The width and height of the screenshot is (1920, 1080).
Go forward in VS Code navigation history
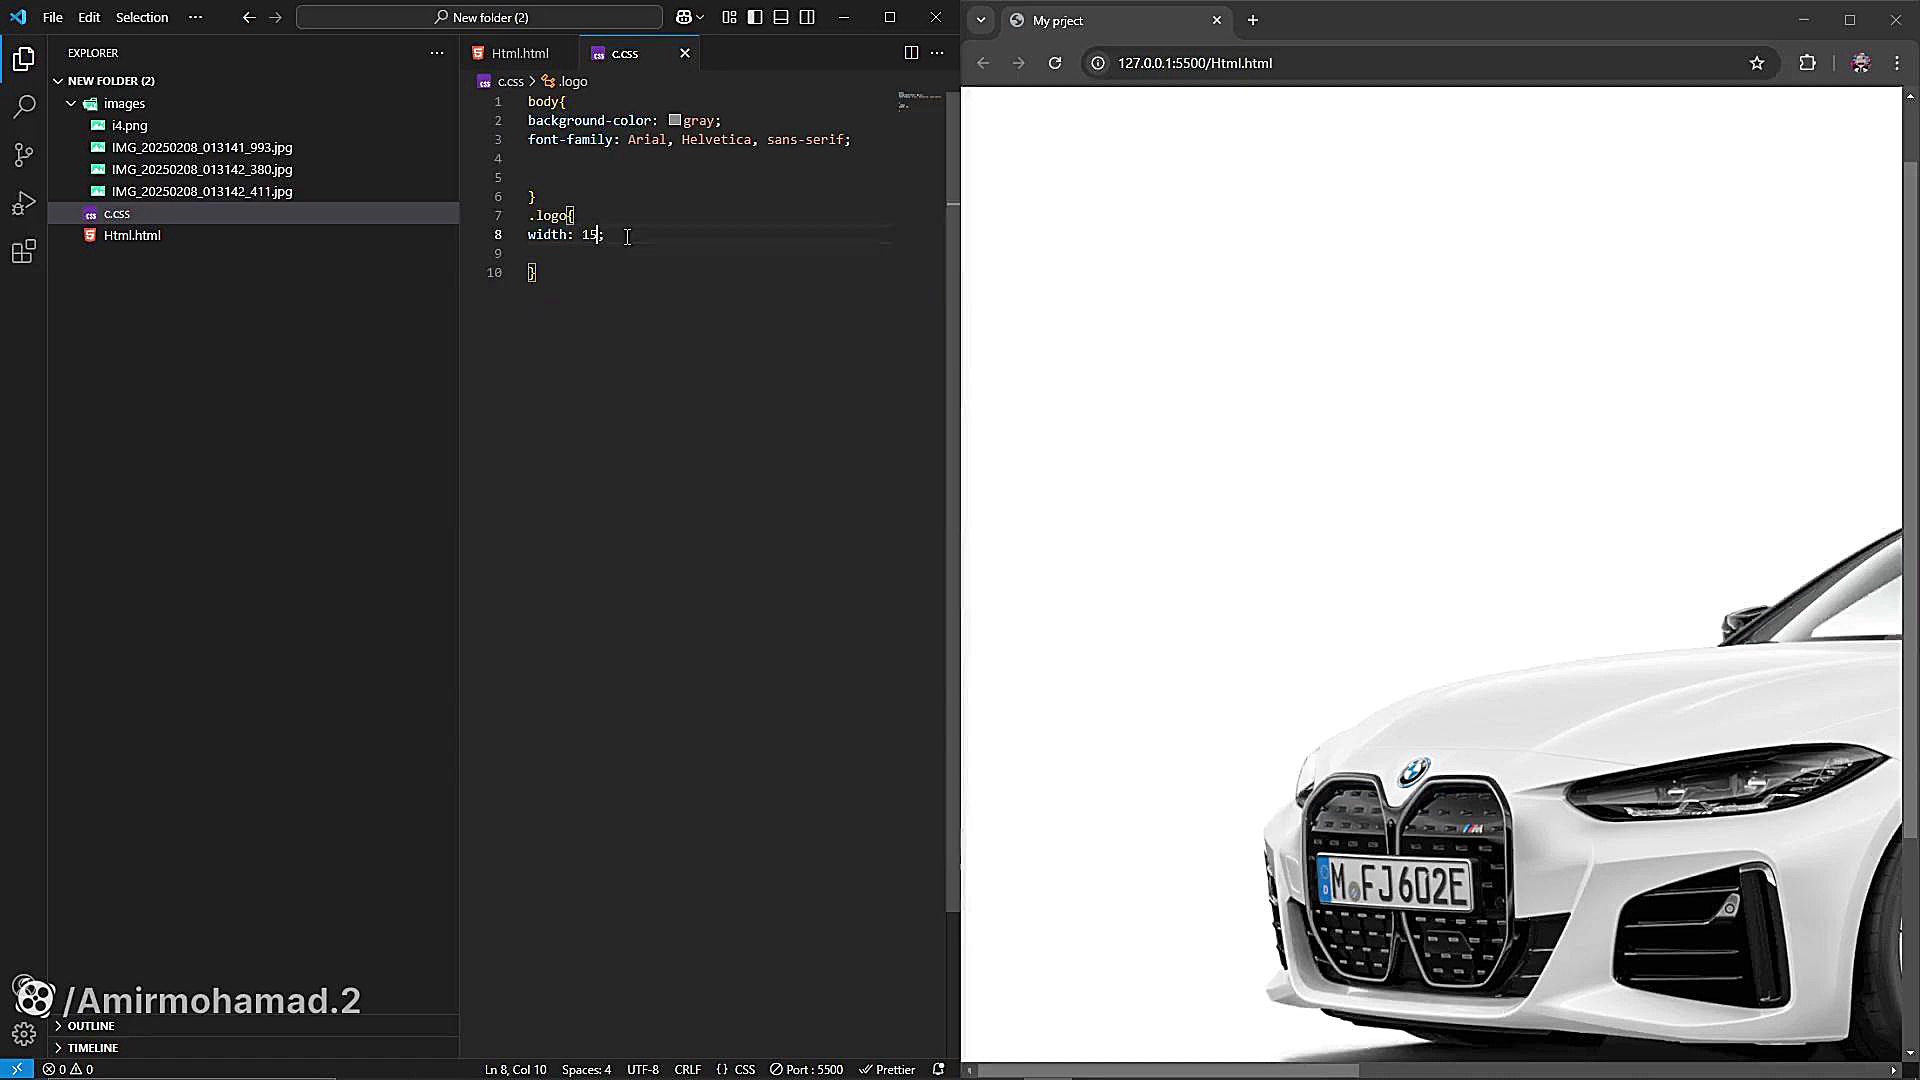pyautogui.click(x=275, y=17)
